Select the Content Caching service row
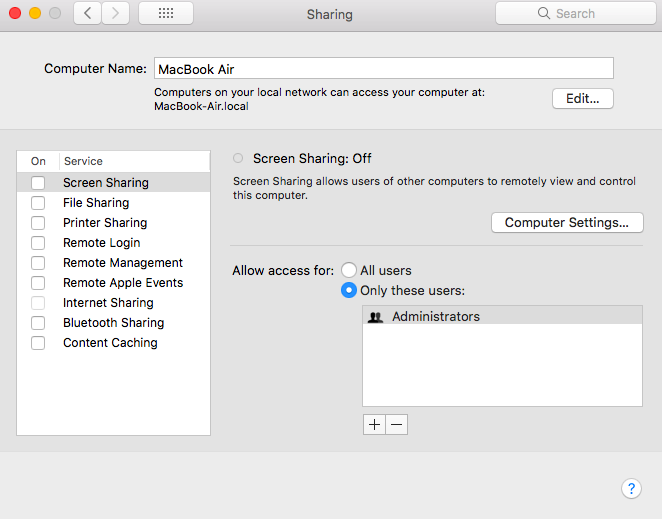662x519 pixels. click(x=114, y=343)
